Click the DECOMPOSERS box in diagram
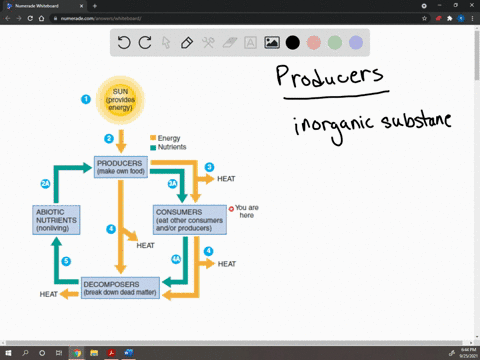The image size is (480, 360). coord(120,288)
